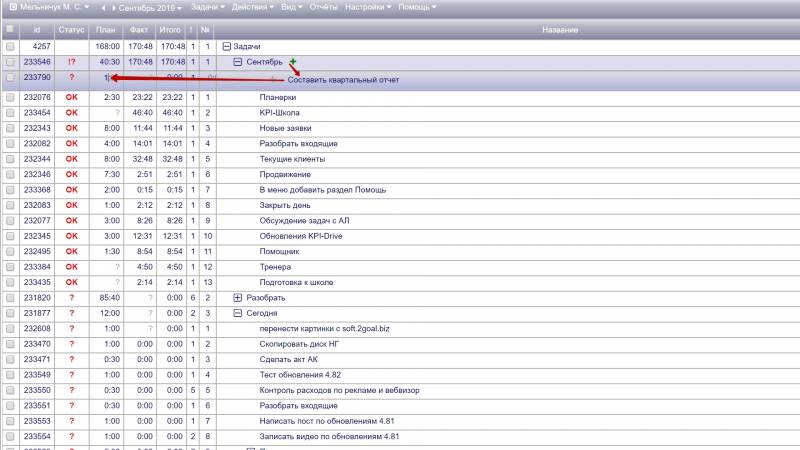Select task Обсуждение задач с АЛ
The height and width of the screenshot is (450, 800).
tap(304, 221)
